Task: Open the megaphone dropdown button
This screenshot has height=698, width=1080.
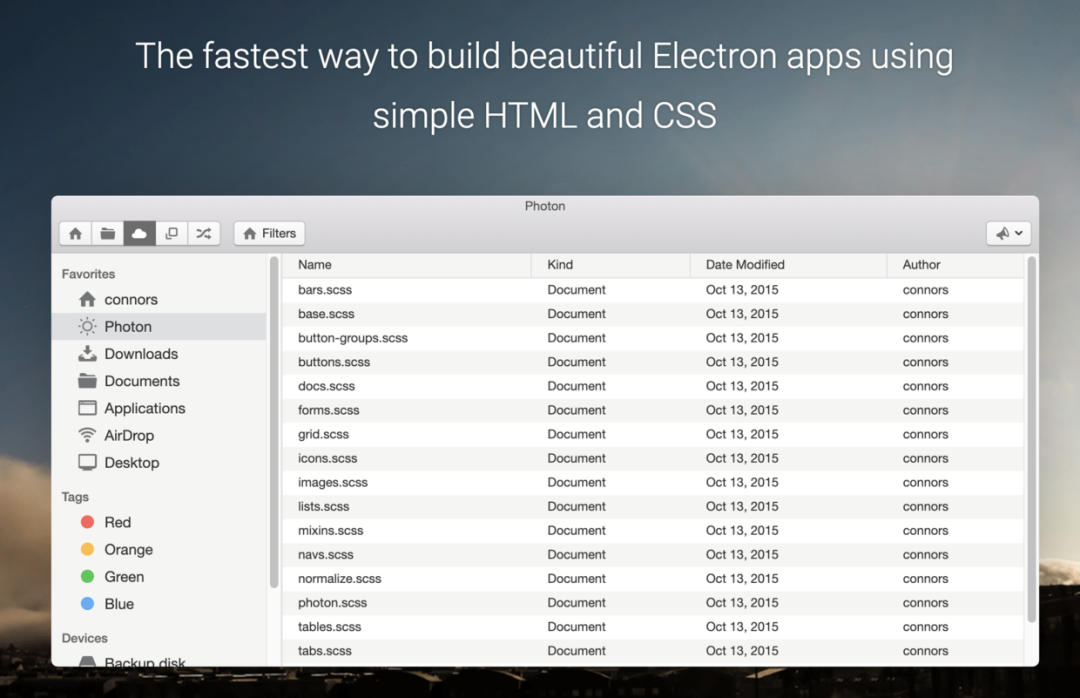Action: [x=1008, y=234]
